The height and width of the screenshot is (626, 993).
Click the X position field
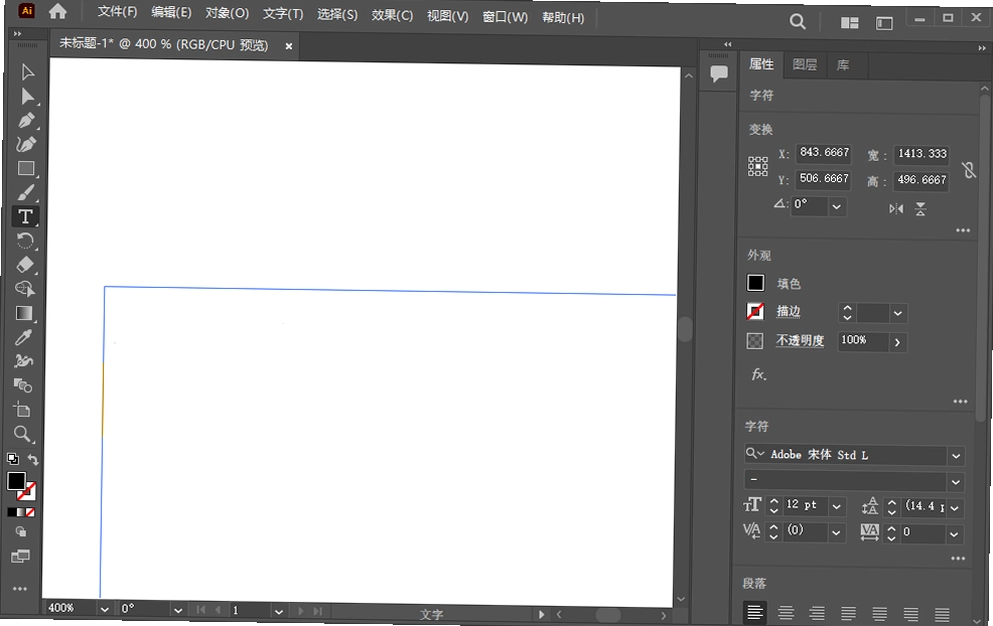(x=823, y=152)
